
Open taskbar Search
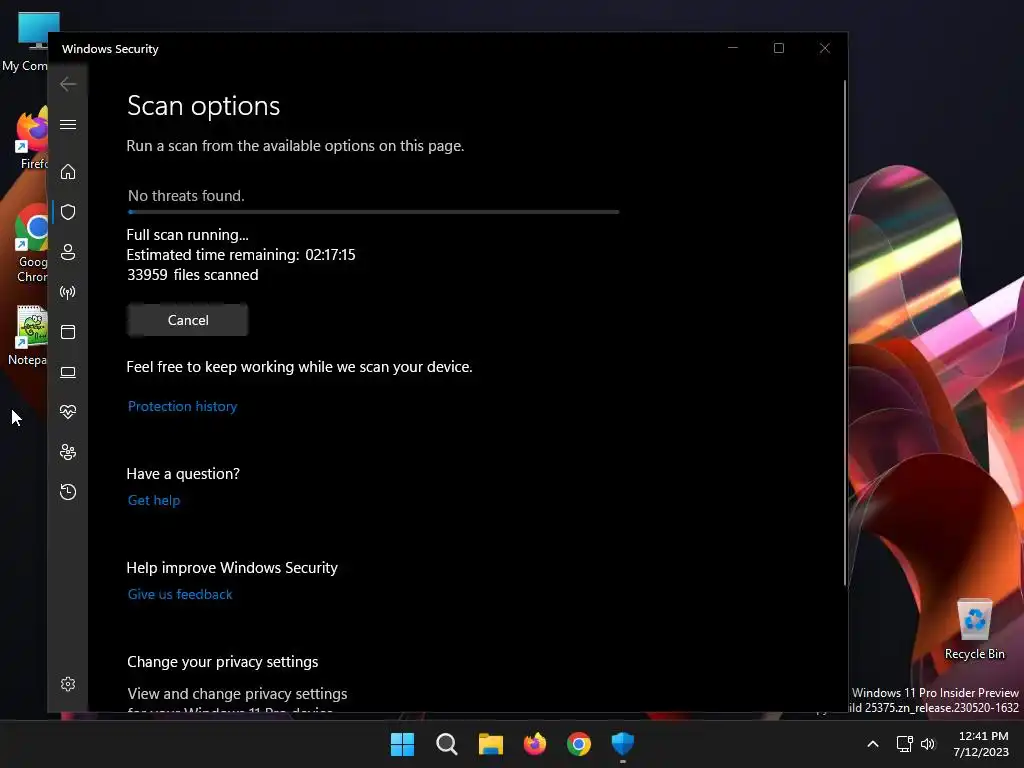[x=447, y=744]
